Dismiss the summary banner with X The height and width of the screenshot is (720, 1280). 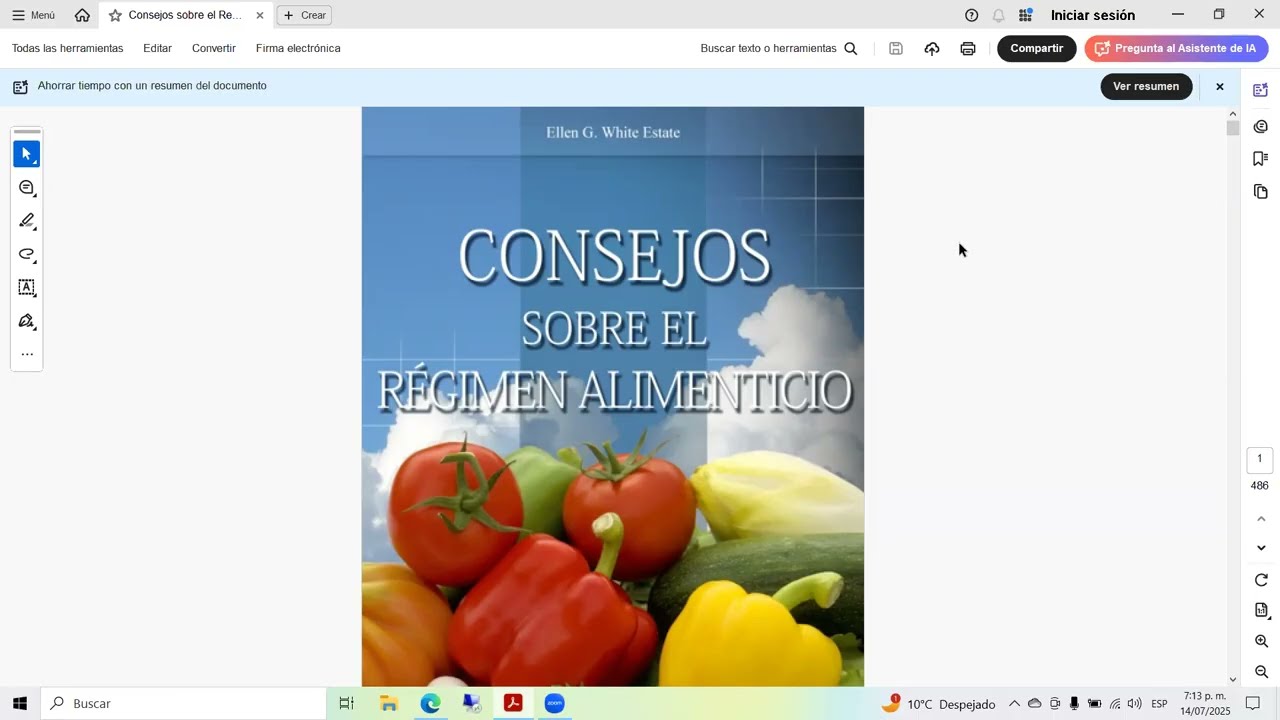click(x=1220, y=87)
